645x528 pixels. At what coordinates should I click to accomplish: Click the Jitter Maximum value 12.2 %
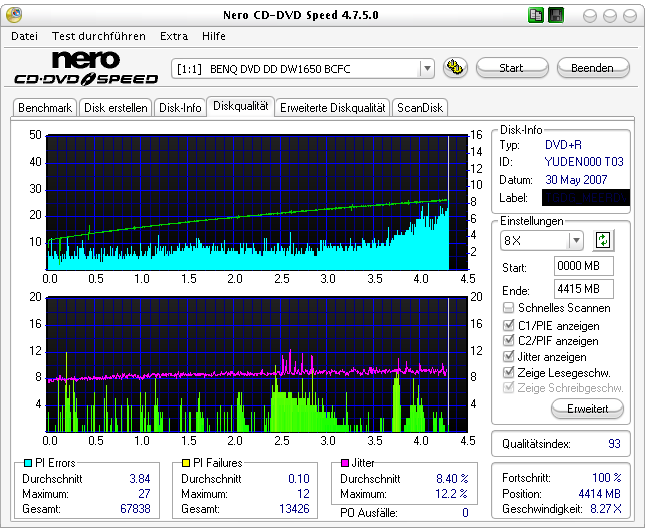pos(451,493)
